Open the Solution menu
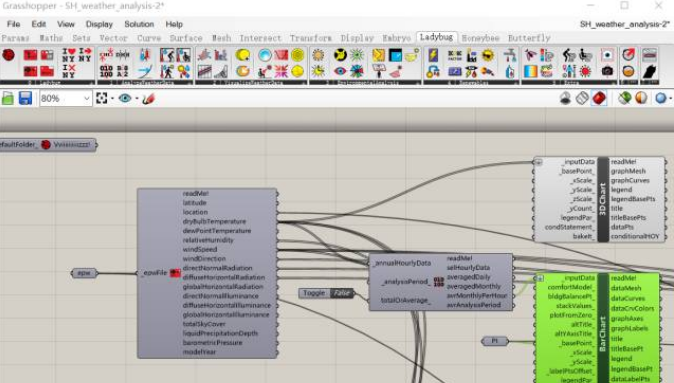This screenshot has height=383, width=674. pos(139,24)
